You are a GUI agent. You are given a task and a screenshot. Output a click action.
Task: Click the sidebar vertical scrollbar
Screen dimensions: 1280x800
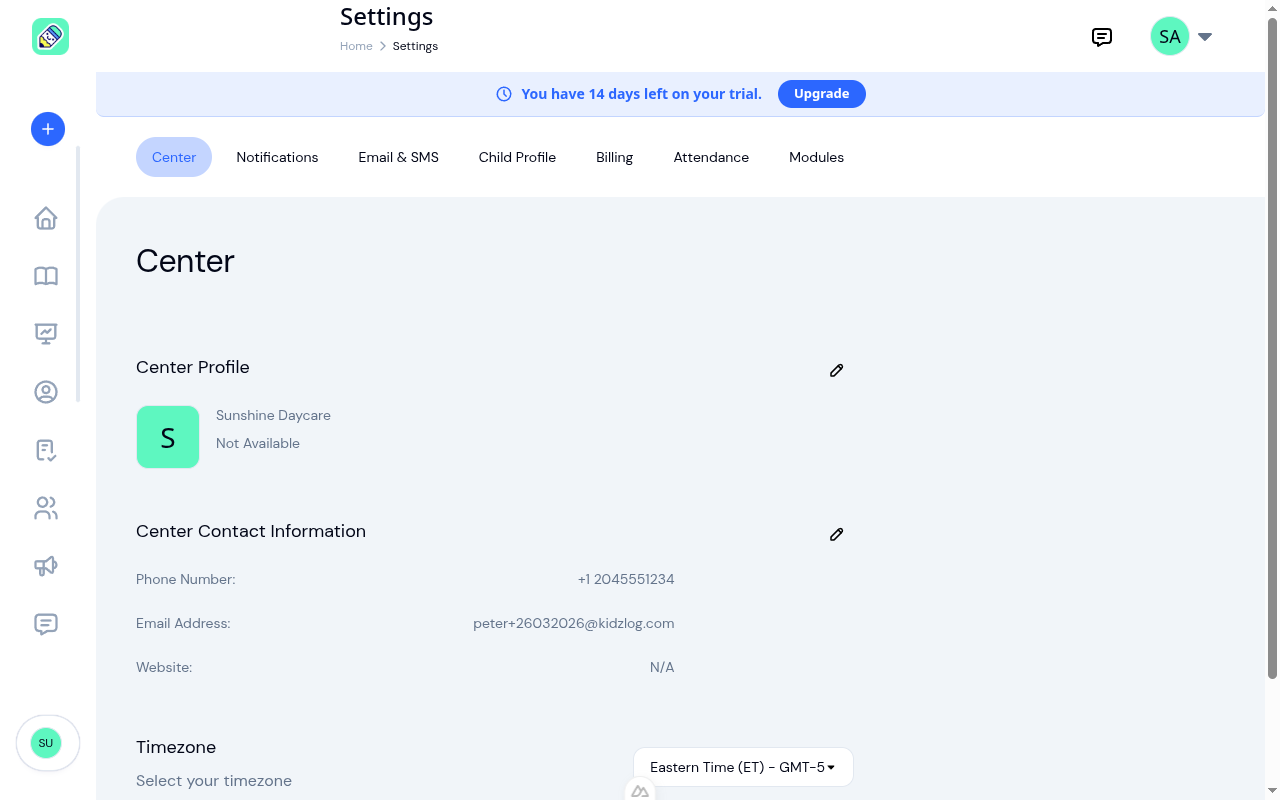coord(77,274)
